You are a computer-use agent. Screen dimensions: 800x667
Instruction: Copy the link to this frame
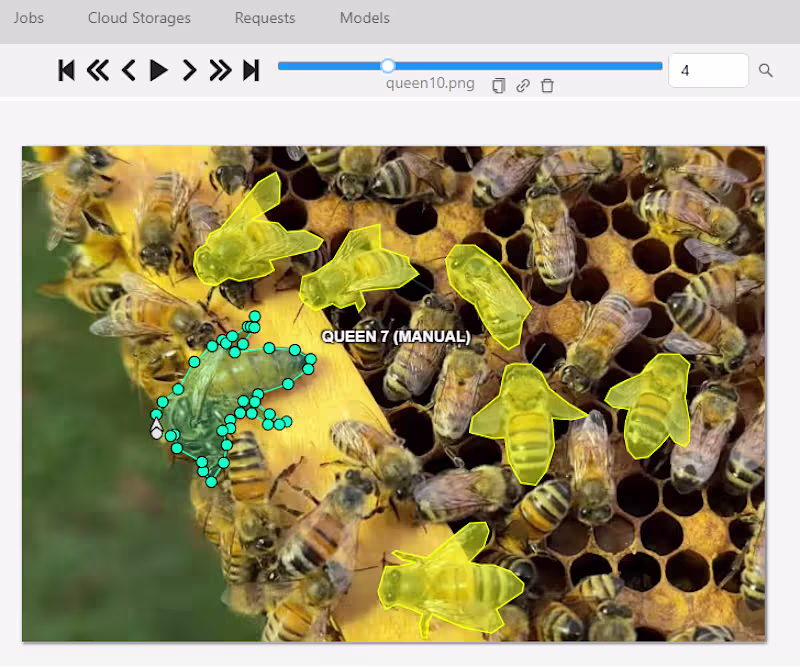[522, 86]
